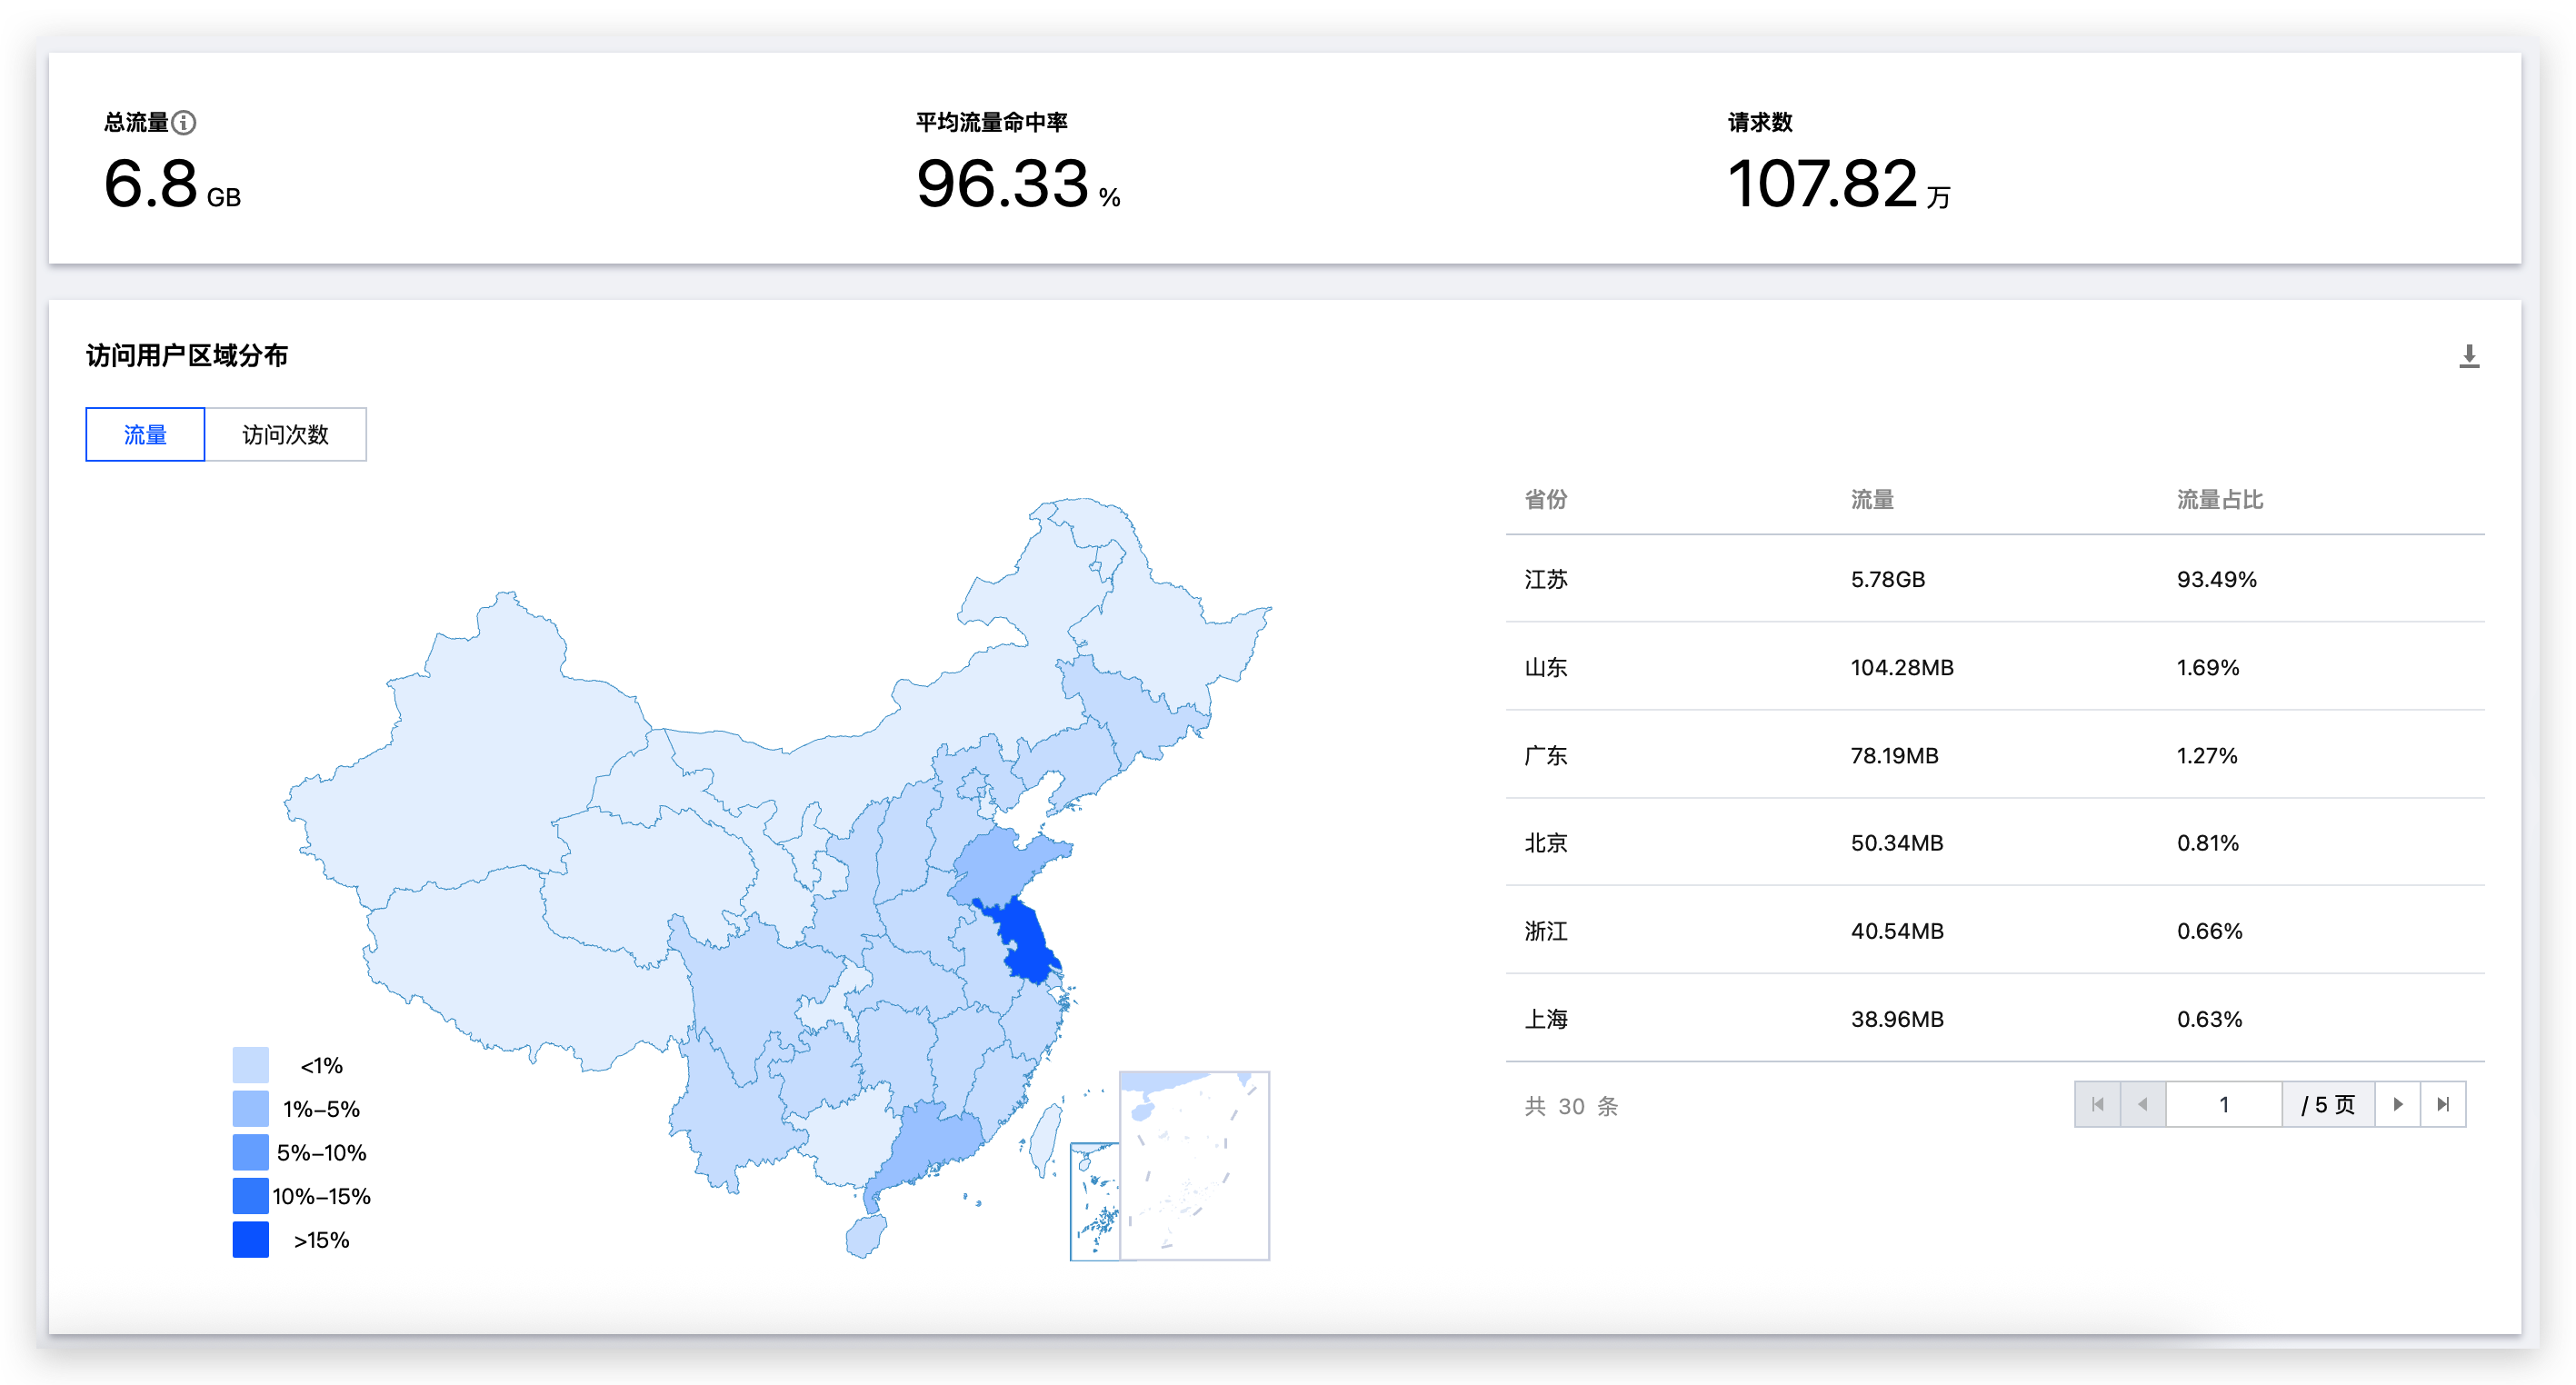The height and width of the screenshot is (1385, 2576).
Task: Click the 流量占比 column header
Action: [x=2219, y=499]
